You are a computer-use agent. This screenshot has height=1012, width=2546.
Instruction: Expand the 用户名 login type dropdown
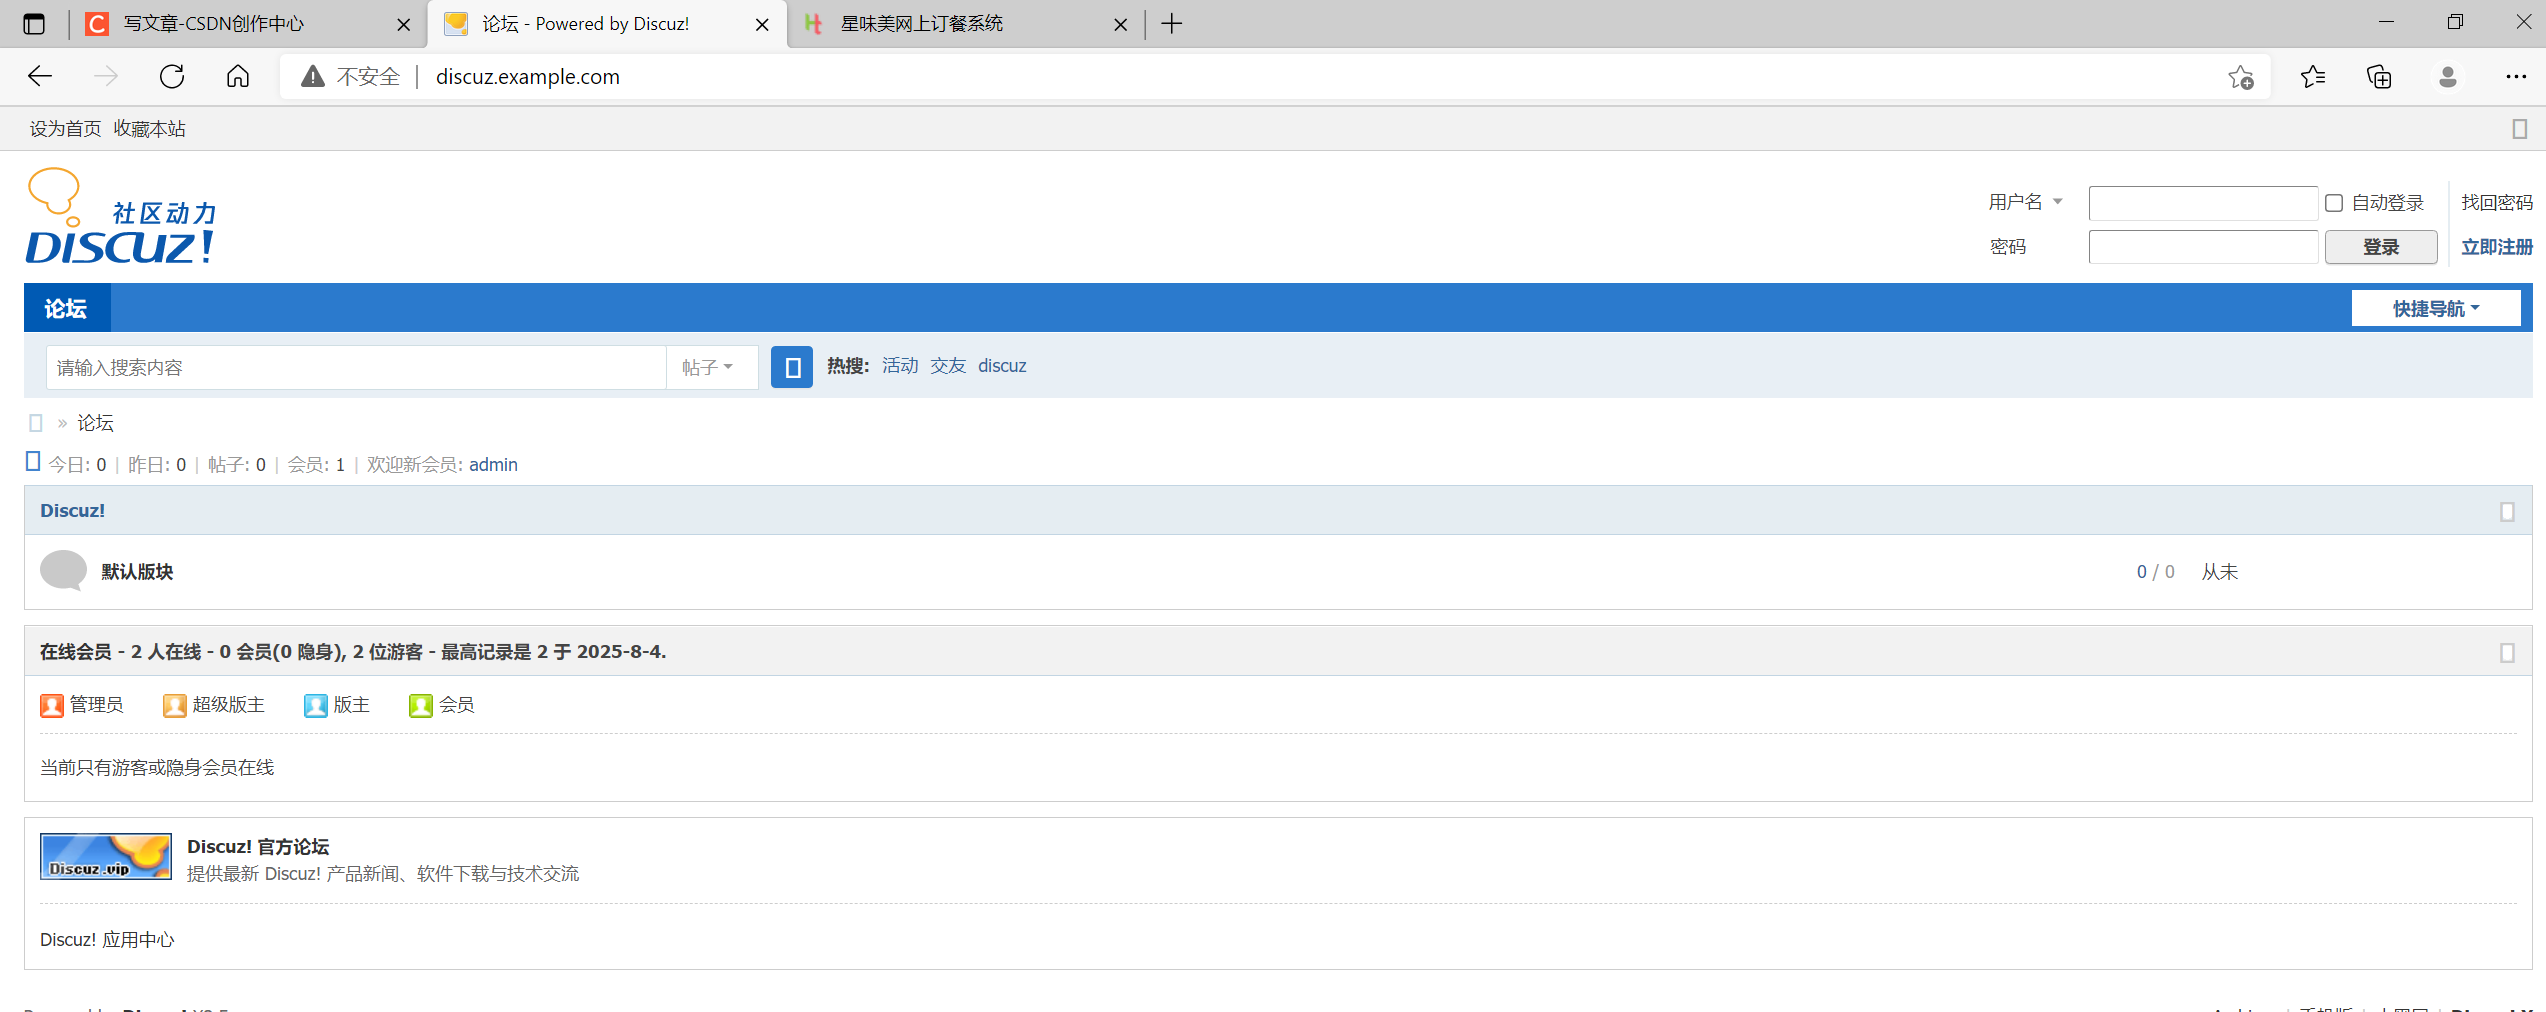tap(2025, 202)
